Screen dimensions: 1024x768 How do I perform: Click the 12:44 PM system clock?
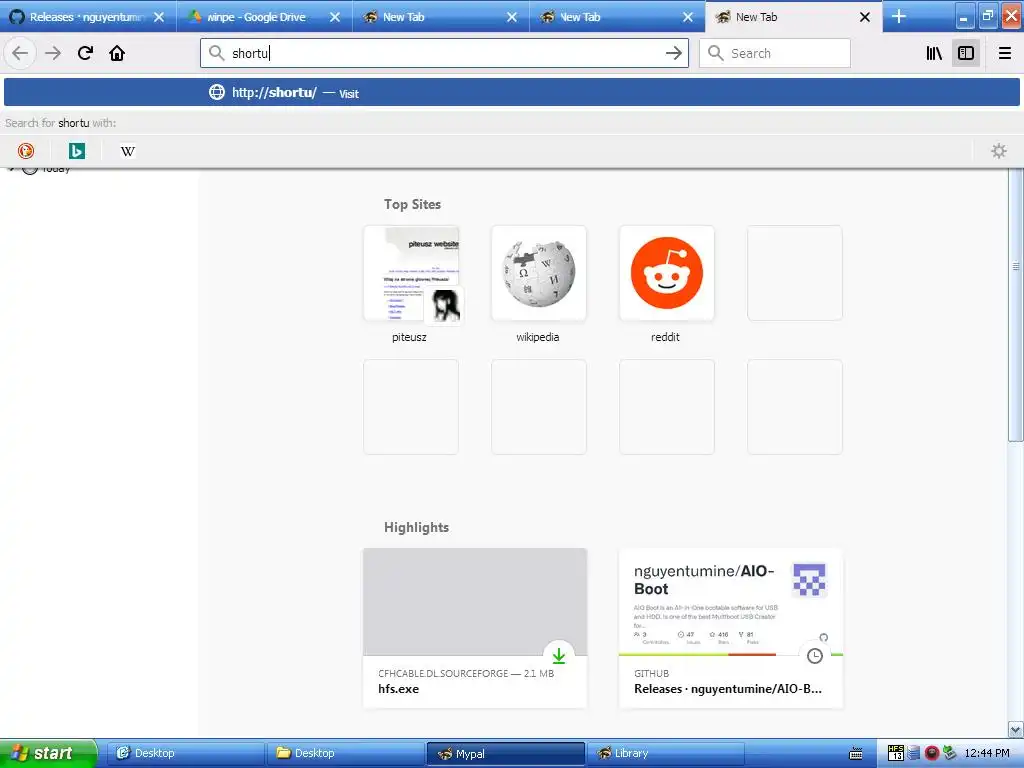(987, 753)
